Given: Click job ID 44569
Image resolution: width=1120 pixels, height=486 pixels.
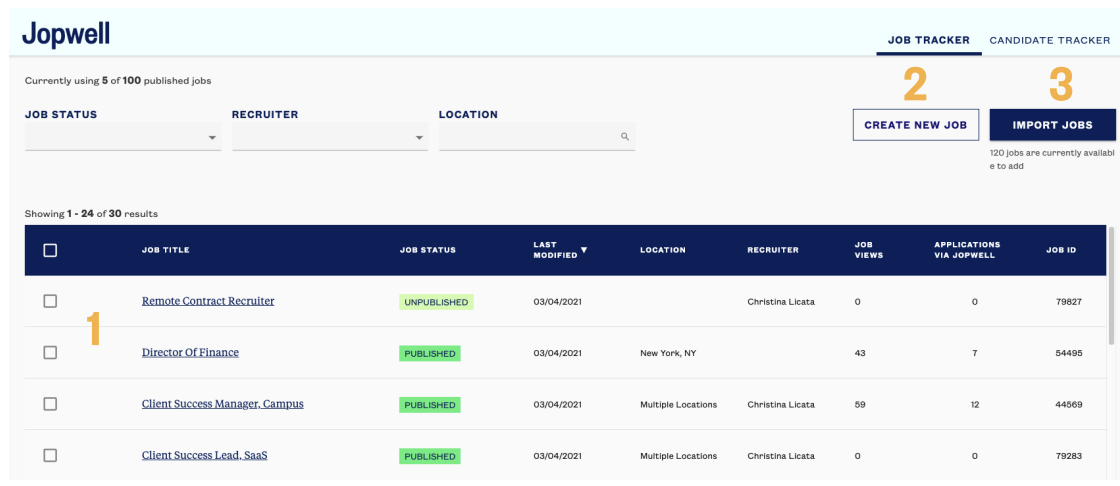Looking at the screenshot, I should [x=1069, y=405].
